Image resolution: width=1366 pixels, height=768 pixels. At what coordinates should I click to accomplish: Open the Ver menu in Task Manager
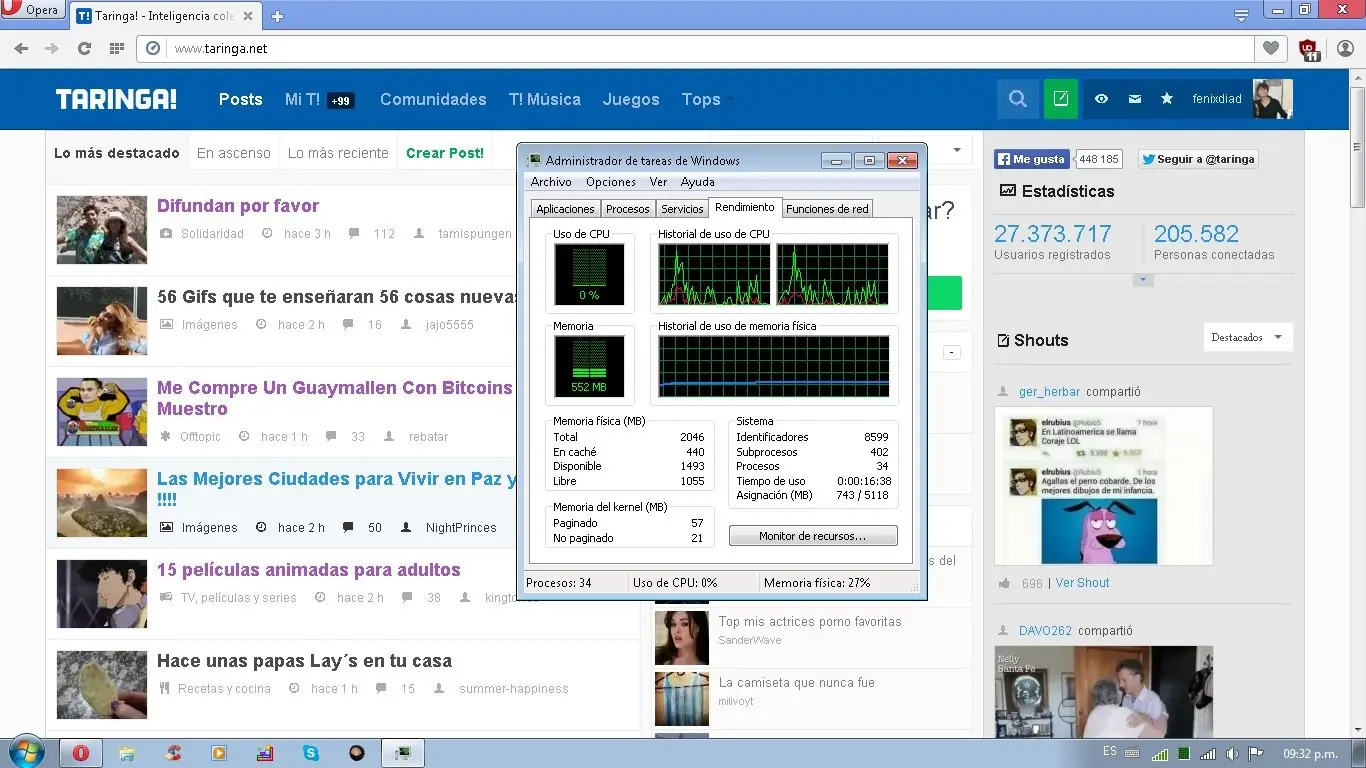pos(658,182)
